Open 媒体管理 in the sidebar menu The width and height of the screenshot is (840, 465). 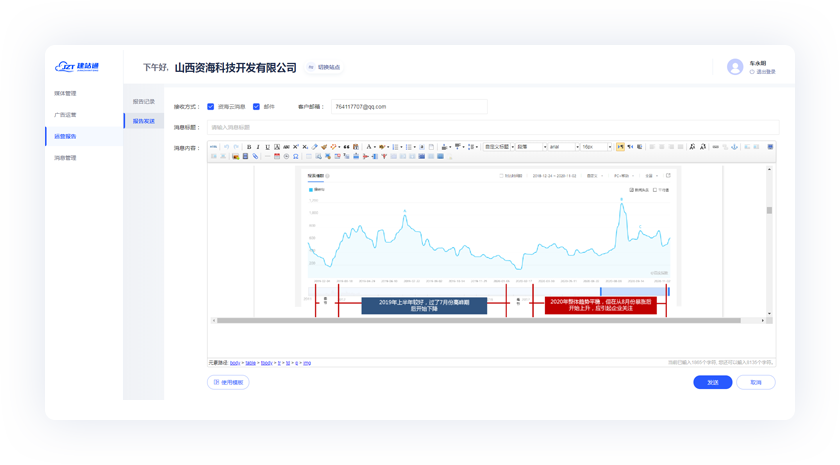click(65, 93)
